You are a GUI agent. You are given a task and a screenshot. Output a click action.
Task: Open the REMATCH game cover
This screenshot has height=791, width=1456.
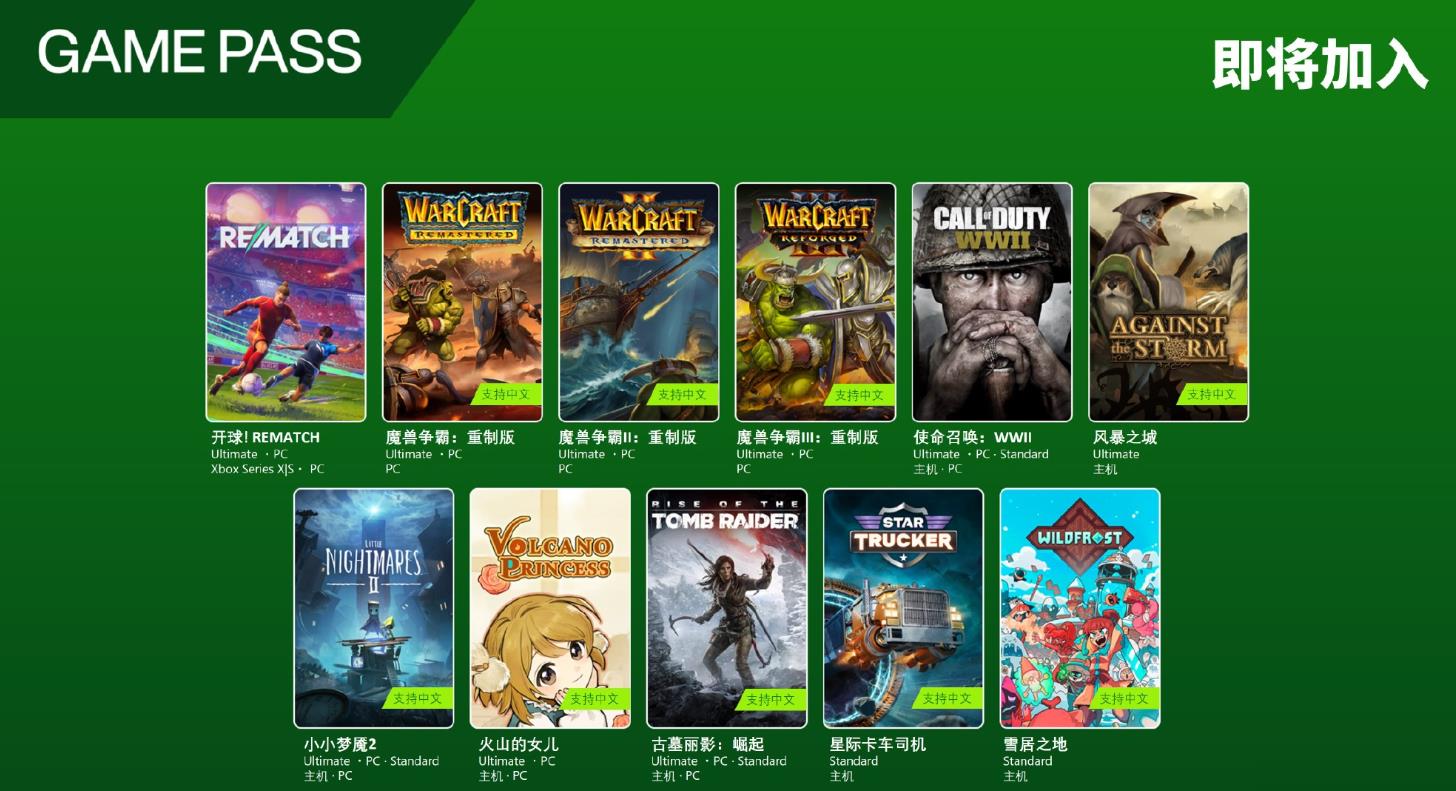(286, 302)
